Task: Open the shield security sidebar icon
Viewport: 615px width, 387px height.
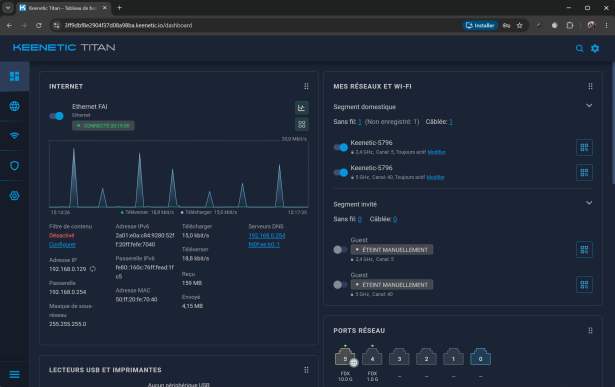Action: click(x=15, y=166)
